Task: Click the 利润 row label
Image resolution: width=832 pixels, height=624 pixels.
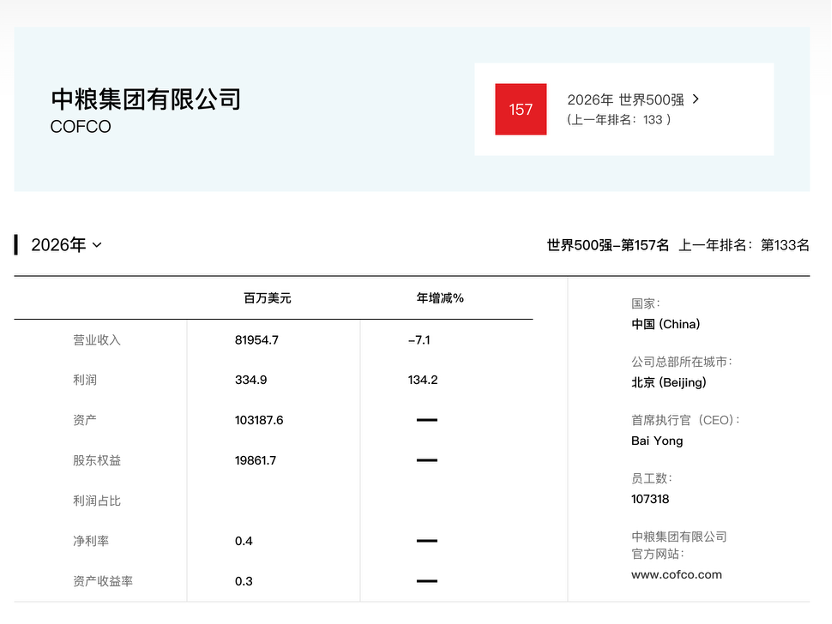Action: [x=85, y=380]
